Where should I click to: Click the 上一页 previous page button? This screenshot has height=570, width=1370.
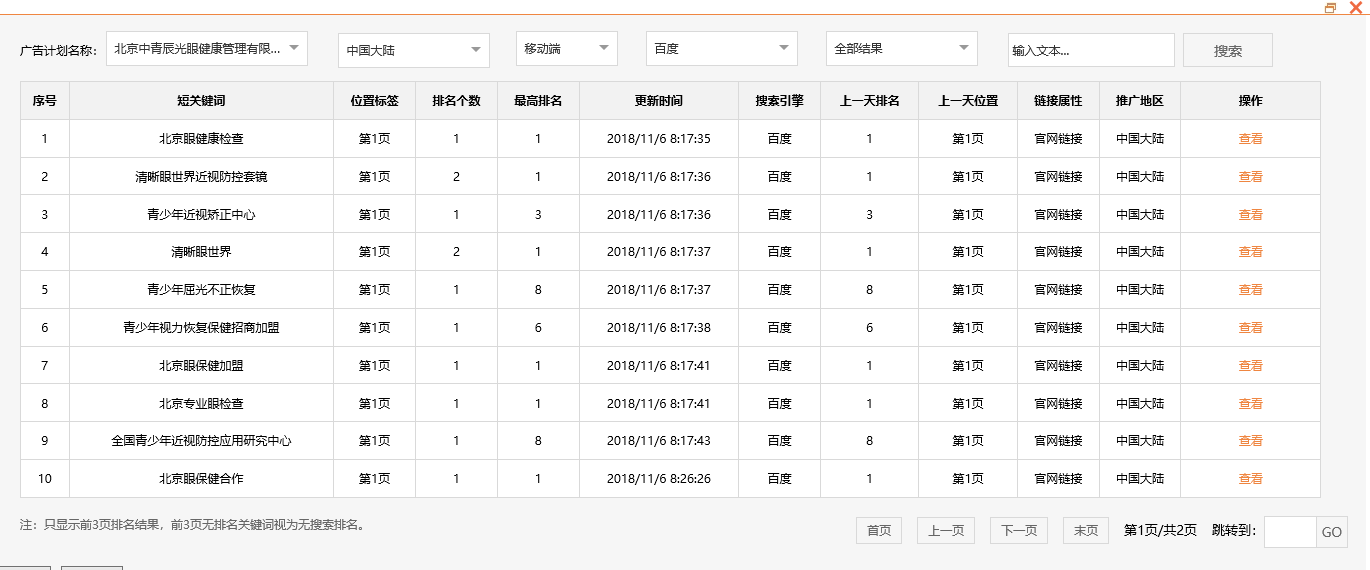pos(946,531)
